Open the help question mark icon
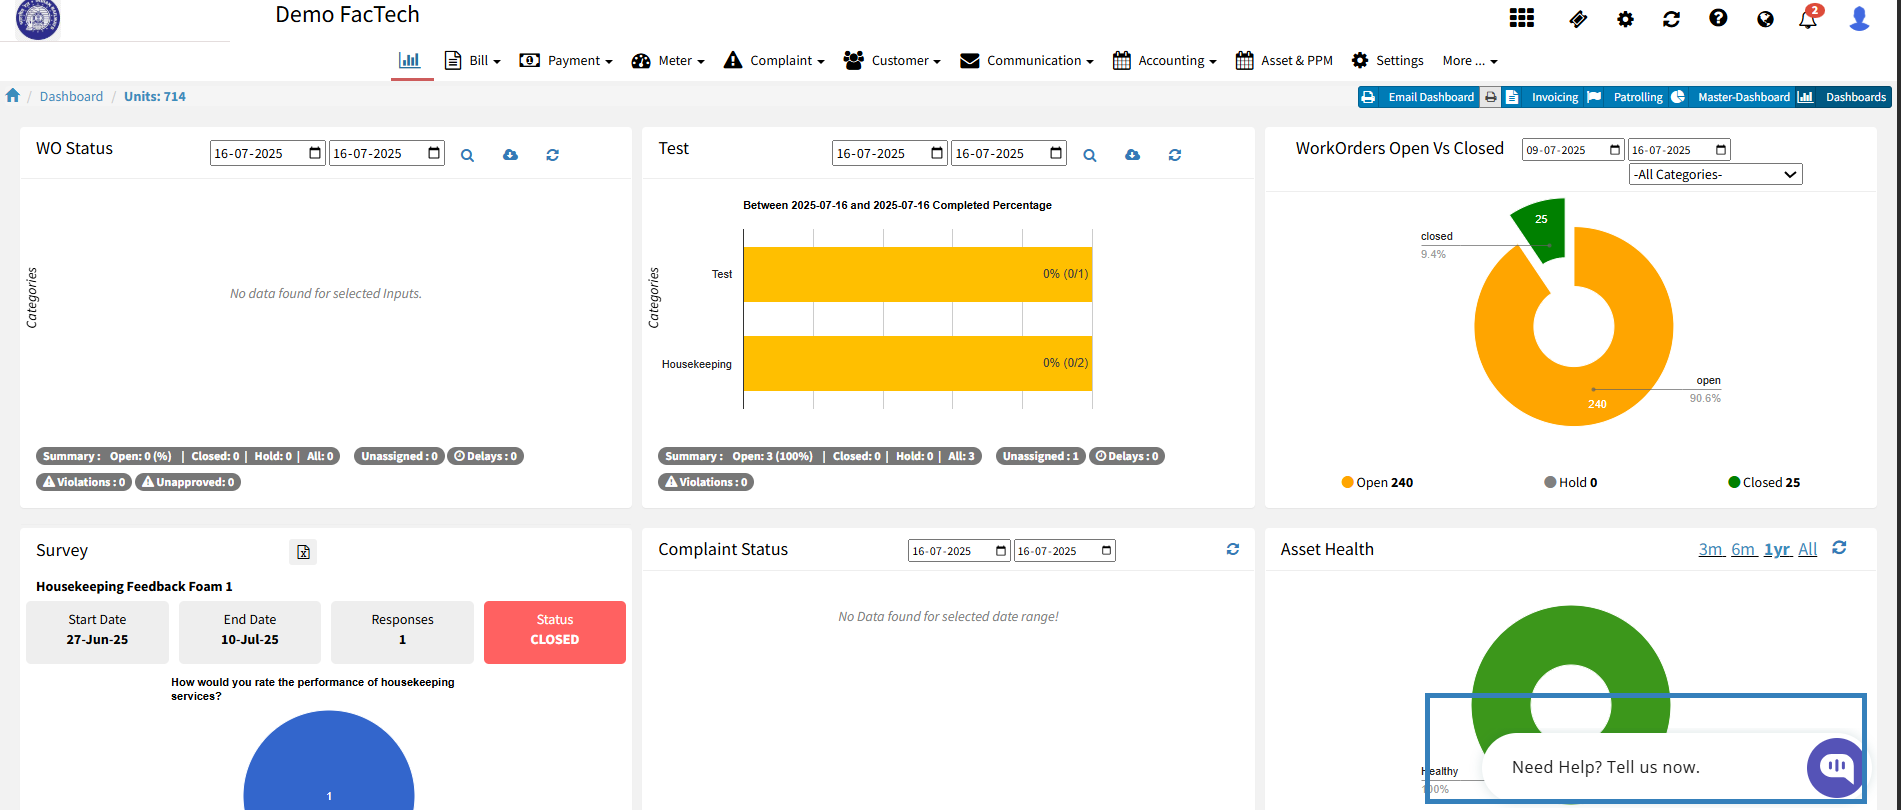1901x810 pixels. [x=1718, y=18]
